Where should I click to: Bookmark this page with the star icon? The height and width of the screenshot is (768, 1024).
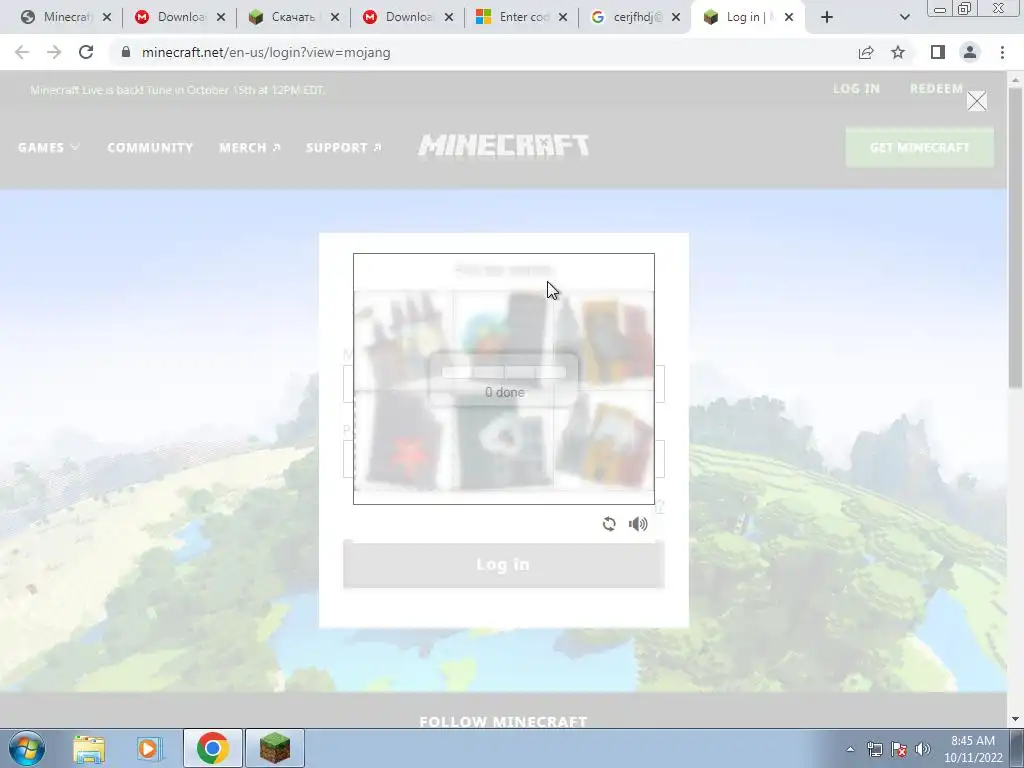tap(898, 52)
